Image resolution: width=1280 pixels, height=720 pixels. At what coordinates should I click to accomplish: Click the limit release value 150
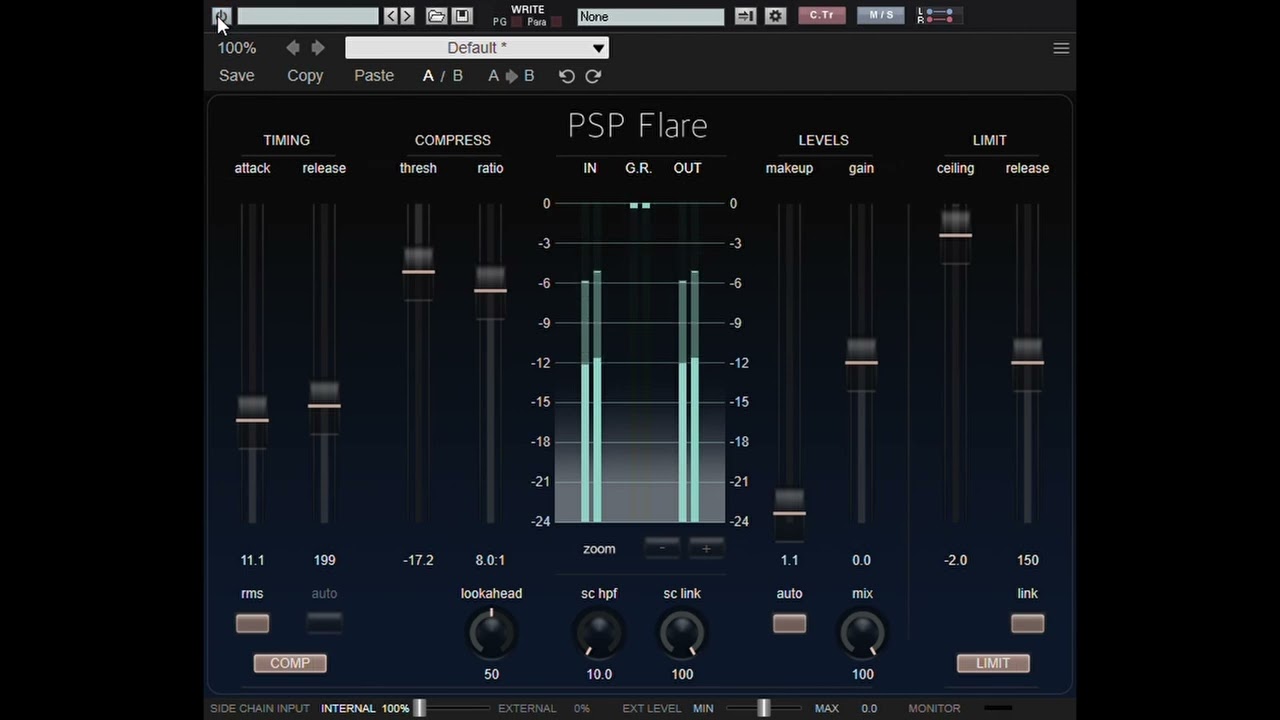coord(1027,560)
